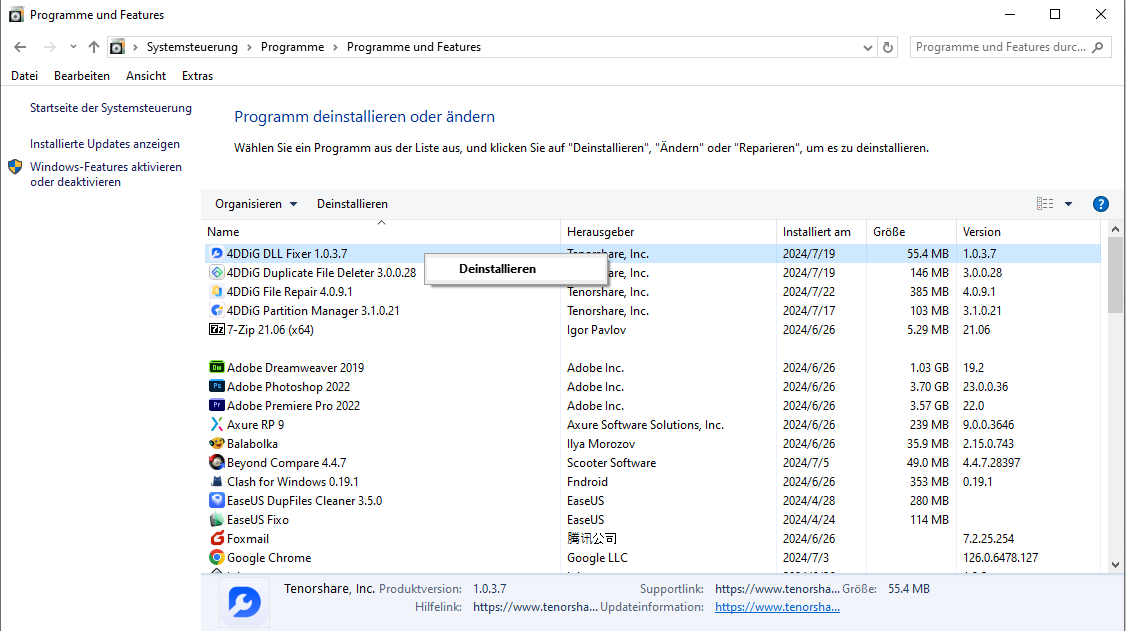Click the Adobe Premiere Pro 2022 icon
The width and height of the screenshot is (1126, 631).
click(x=216, y=406)
